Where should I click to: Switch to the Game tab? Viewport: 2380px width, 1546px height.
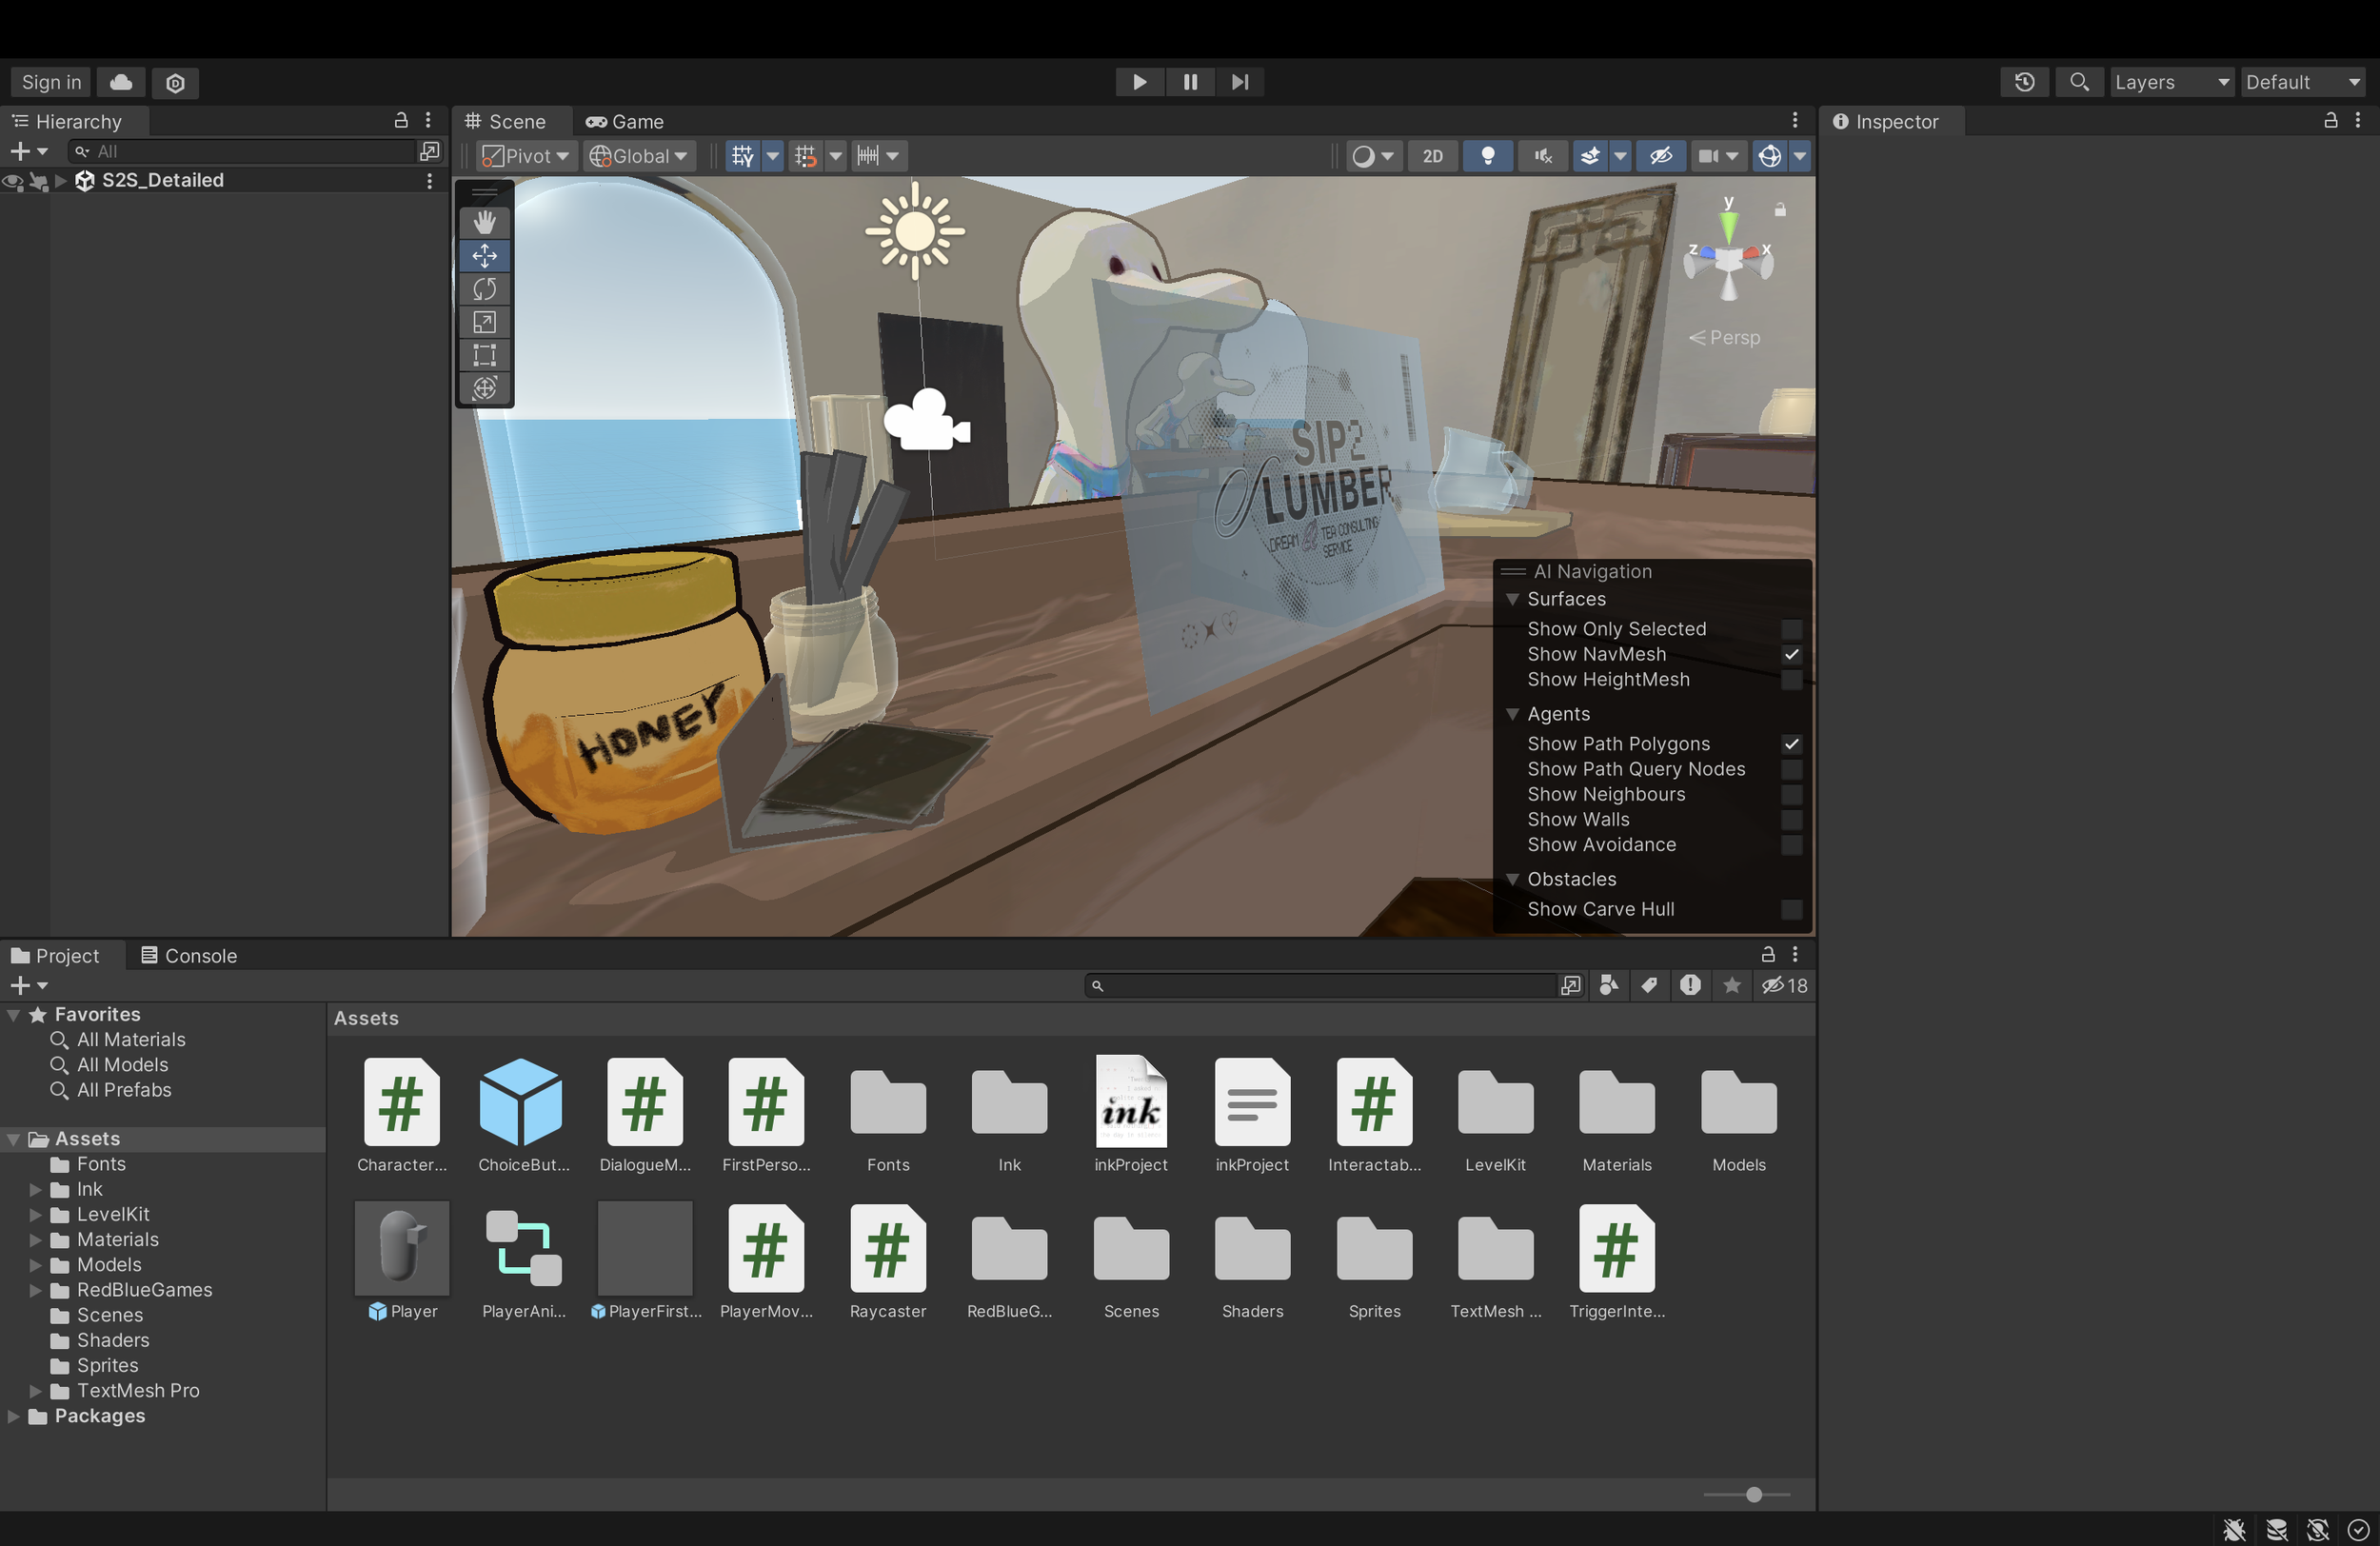tap(625, 122)
